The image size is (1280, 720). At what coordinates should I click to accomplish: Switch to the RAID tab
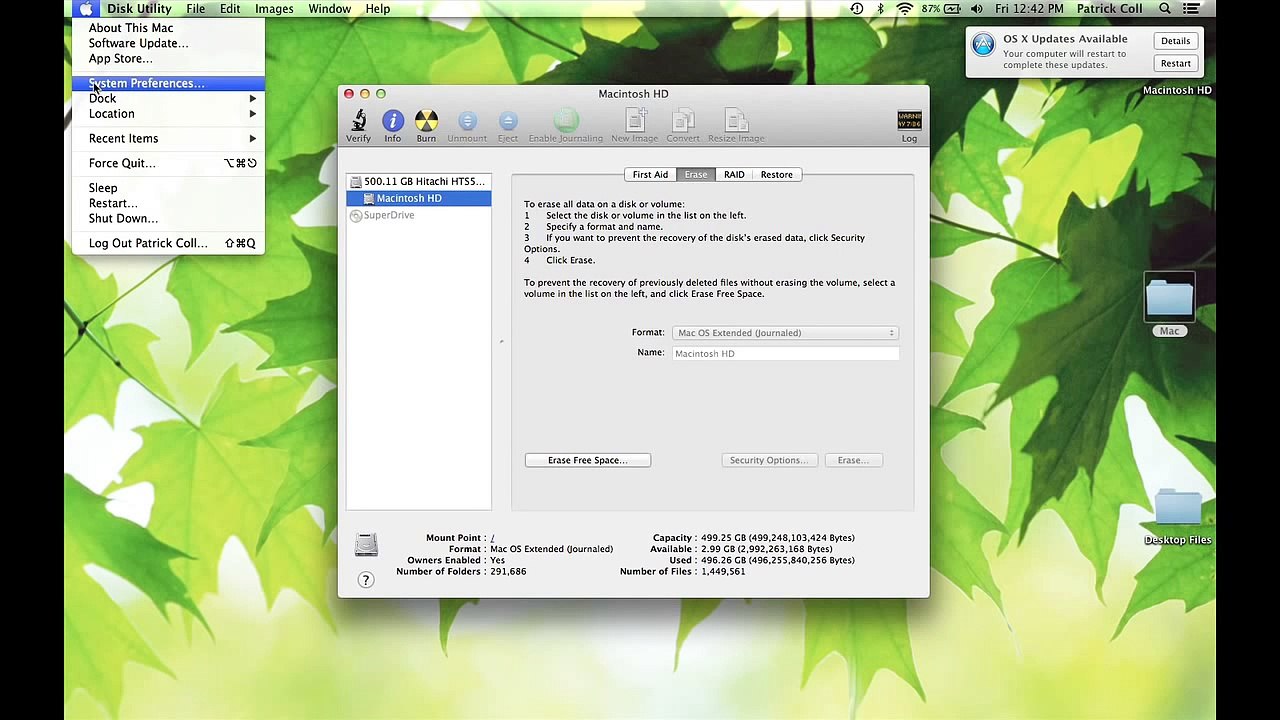tap(734, 175)
